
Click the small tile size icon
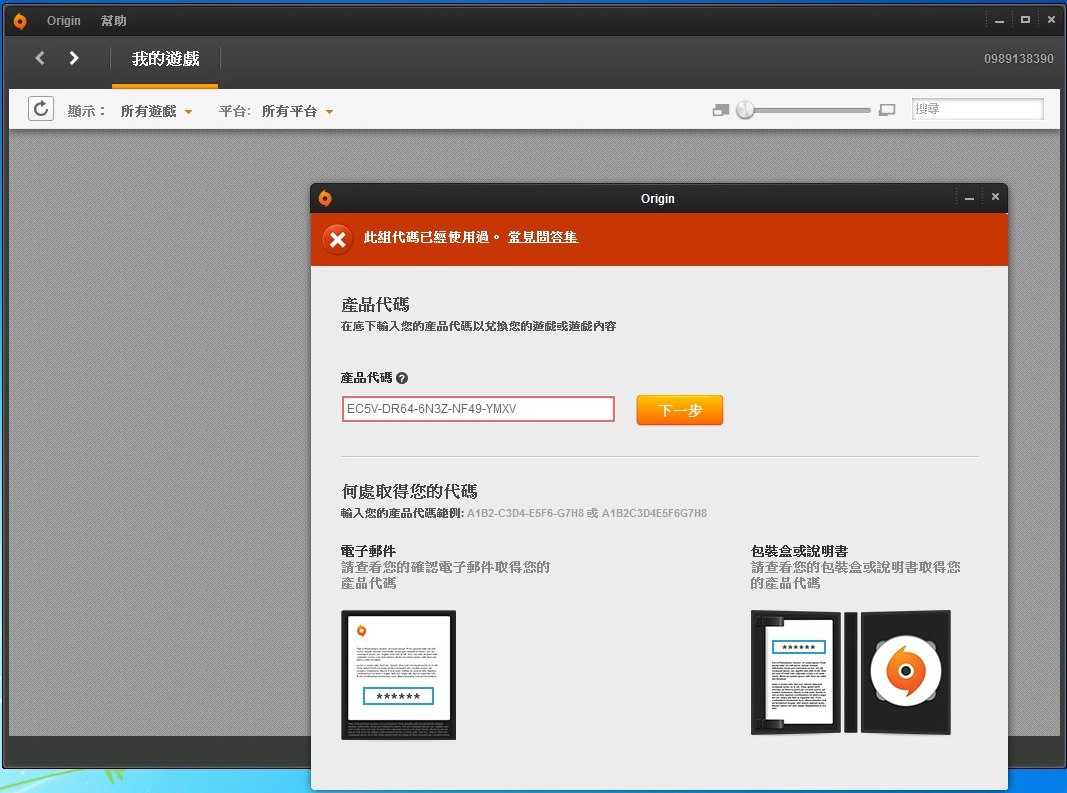(721, 110)
